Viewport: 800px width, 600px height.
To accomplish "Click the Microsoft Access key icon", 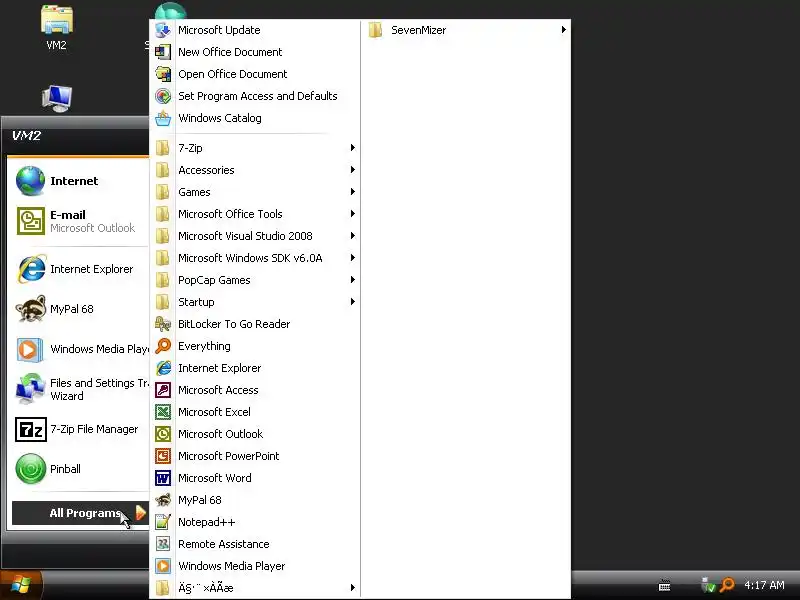I will [163, 390].
